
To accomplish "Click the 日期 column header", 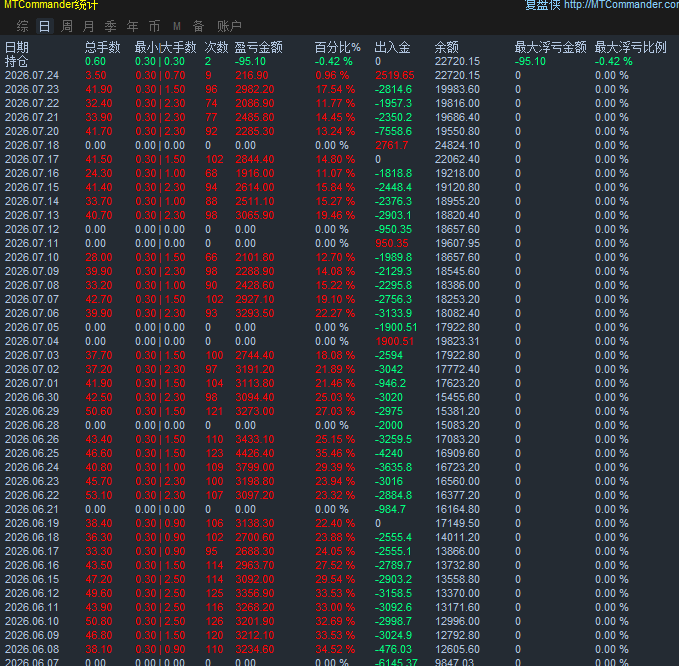I will click(x=16, y=47).
